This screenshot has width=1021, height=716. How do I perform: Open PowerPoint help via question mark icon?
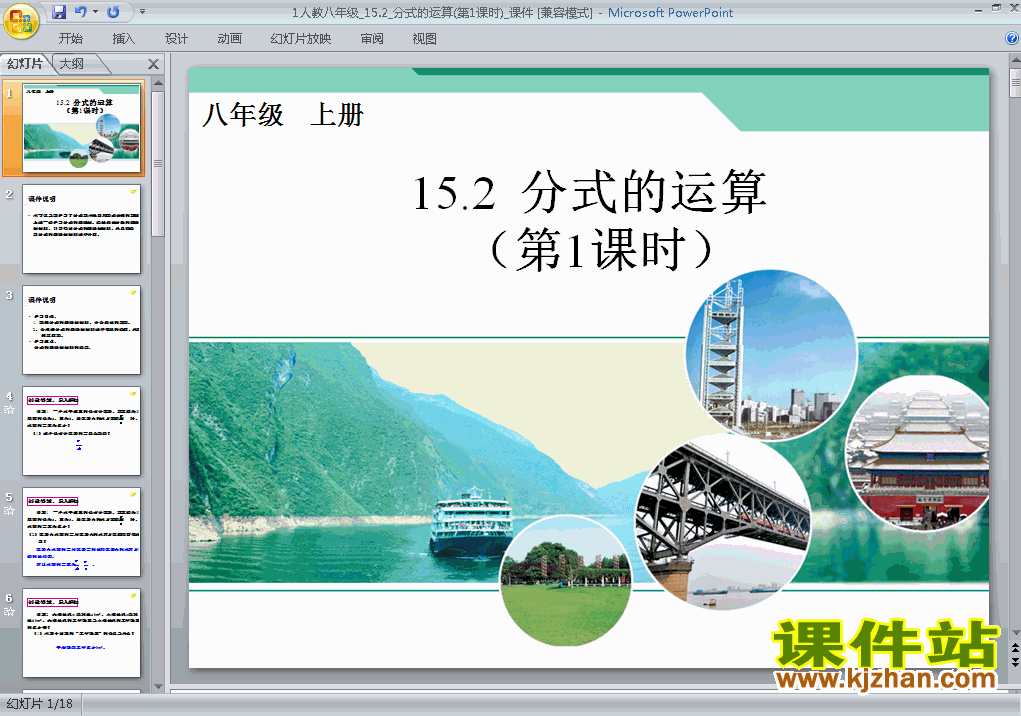click(x=1012, y=38)
